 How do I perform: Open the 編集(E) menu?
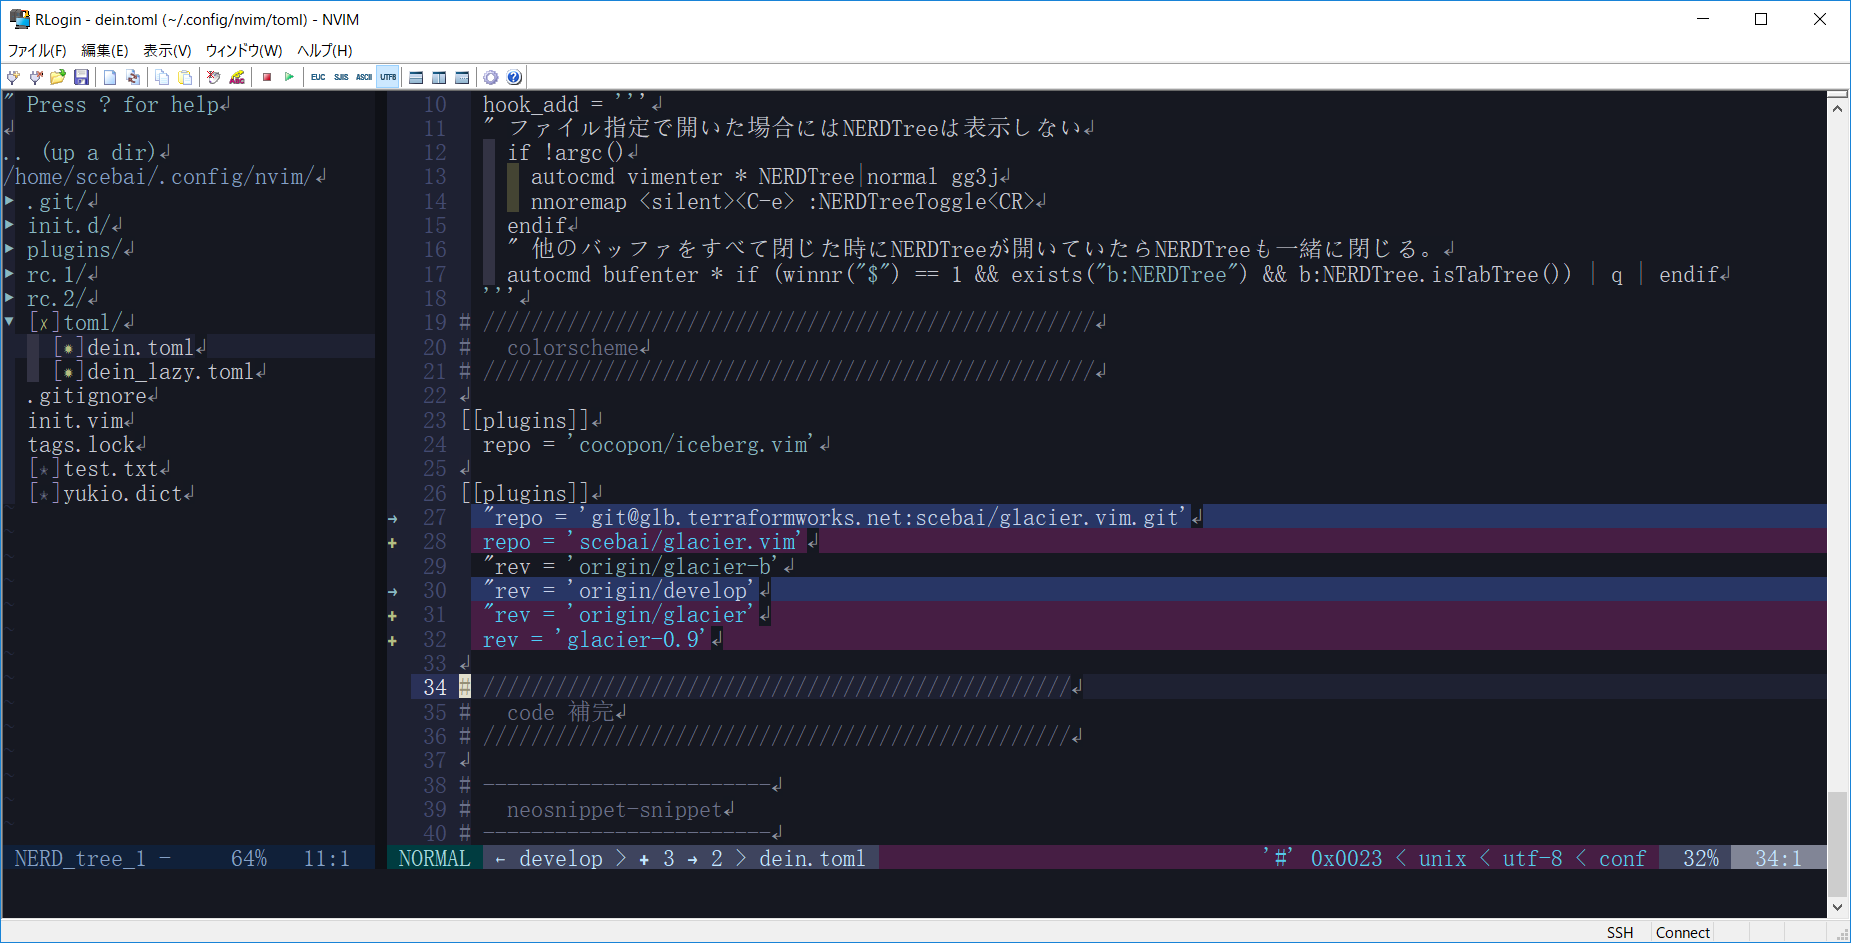(105, 50)
